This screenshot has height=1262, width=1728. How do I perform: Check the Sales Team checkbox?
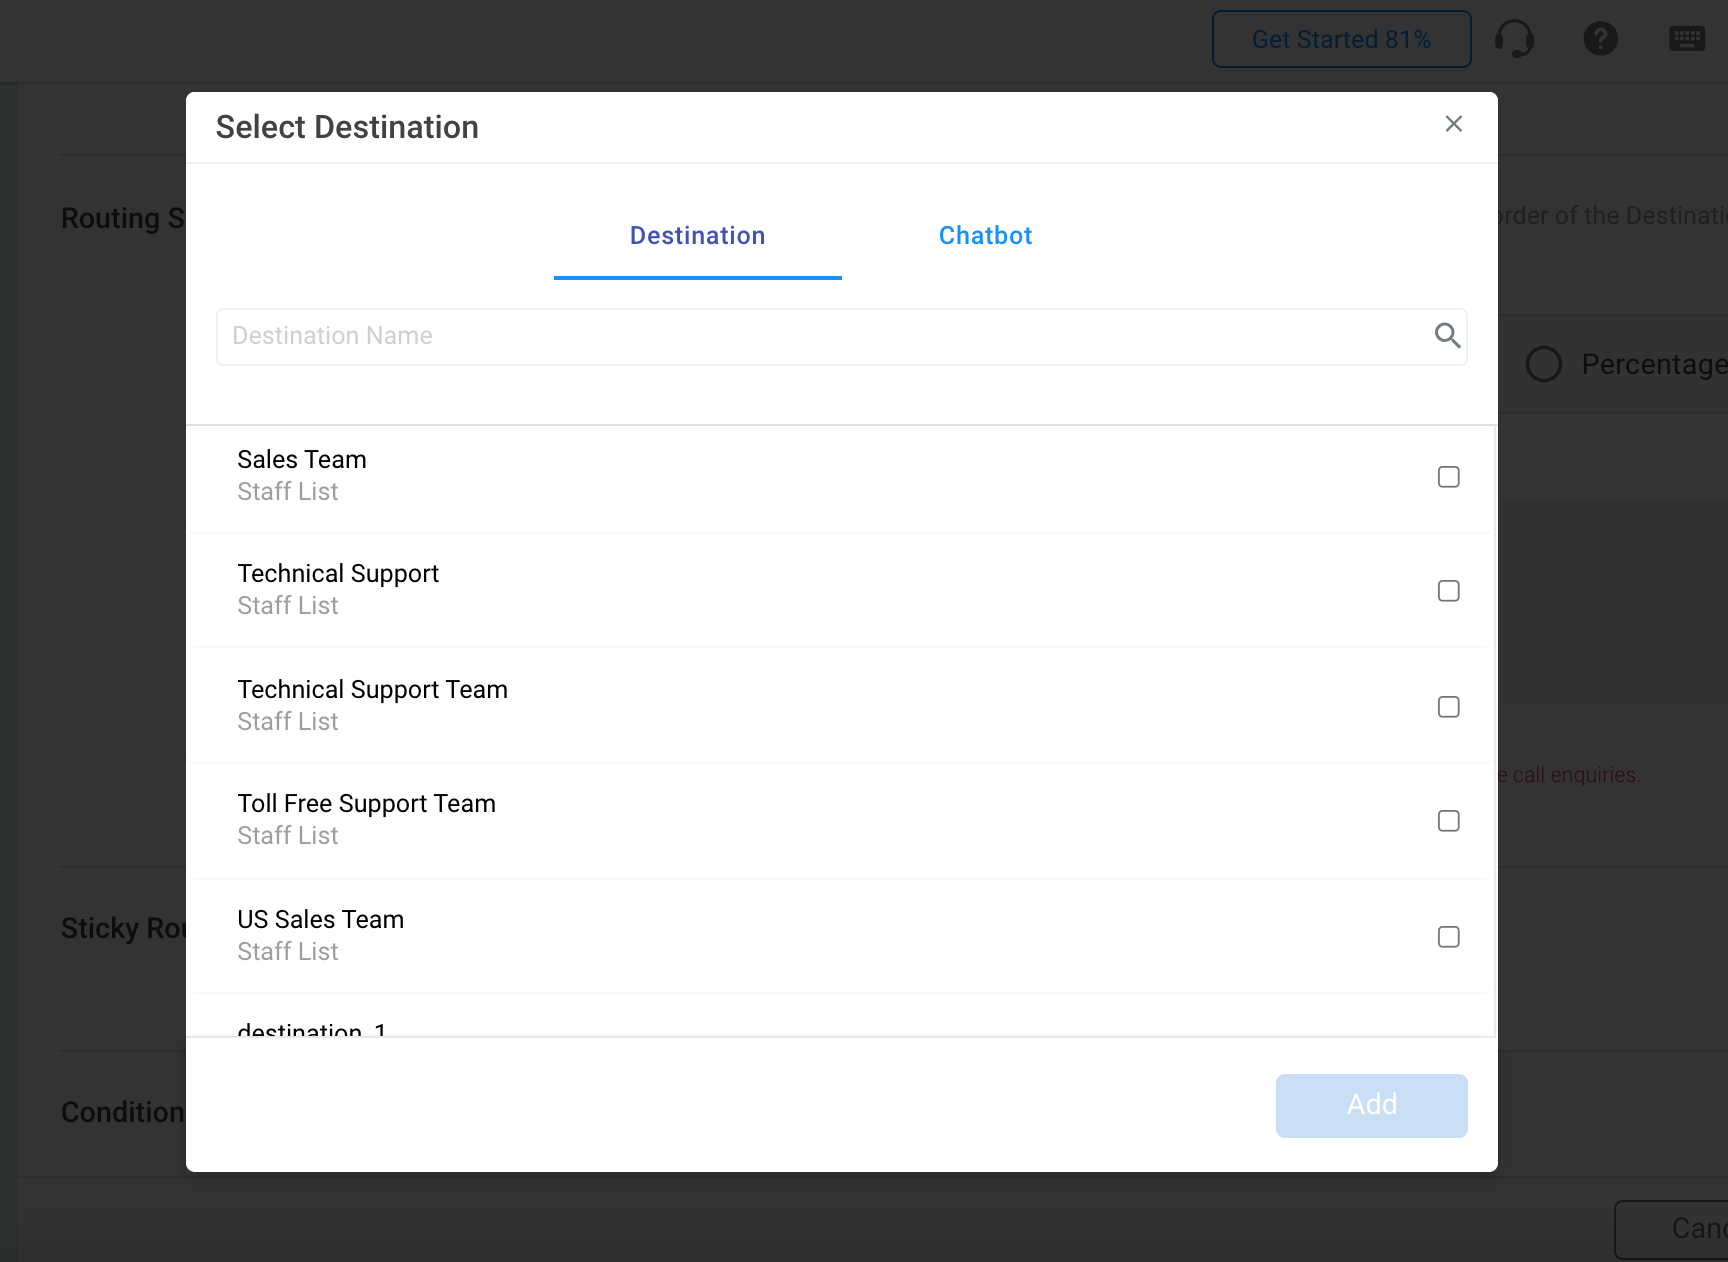[x=1449, y=477]
